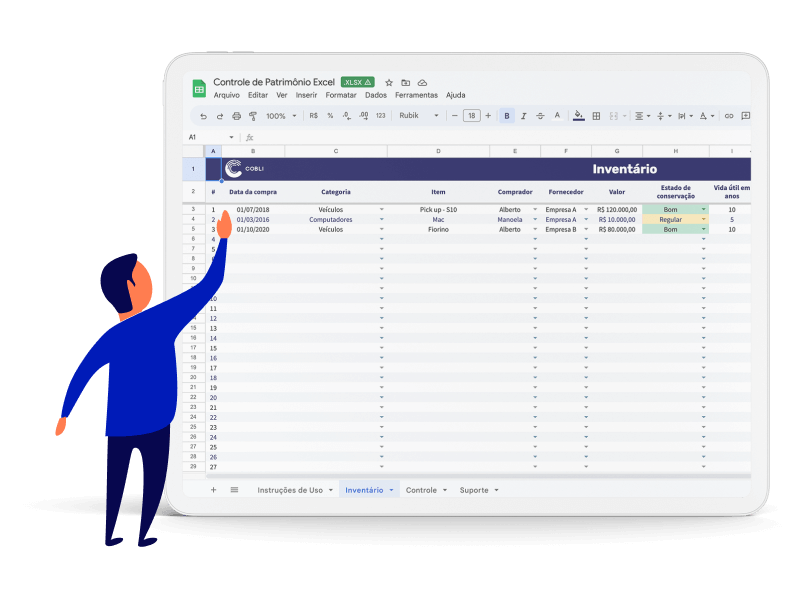Click the formula bar input
The height and width of the screenshot is (600, 789).
point(503,137)
